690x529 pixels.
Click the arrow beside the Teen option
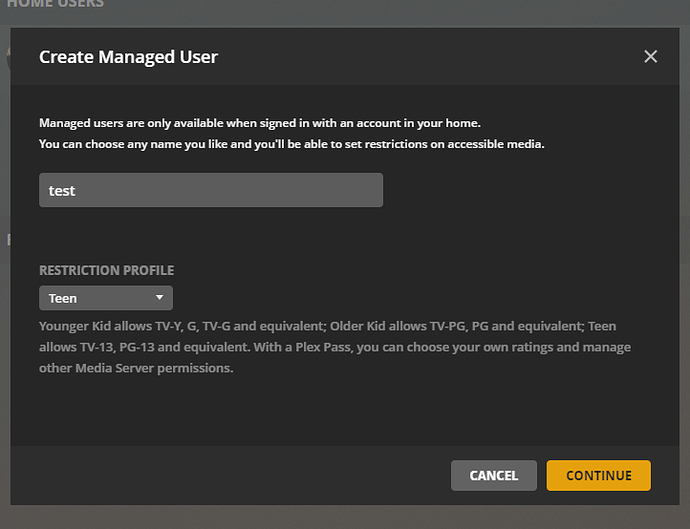coord(159,298)
